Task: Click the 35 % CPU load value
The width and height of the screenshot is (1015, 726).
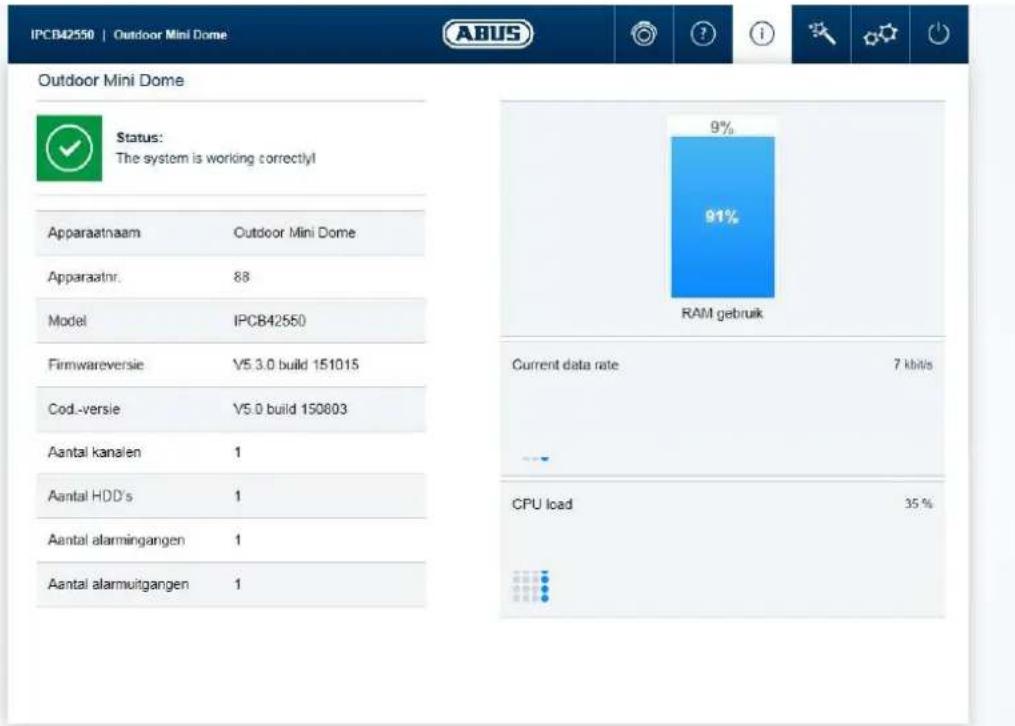Action: (x=919, y=503)
